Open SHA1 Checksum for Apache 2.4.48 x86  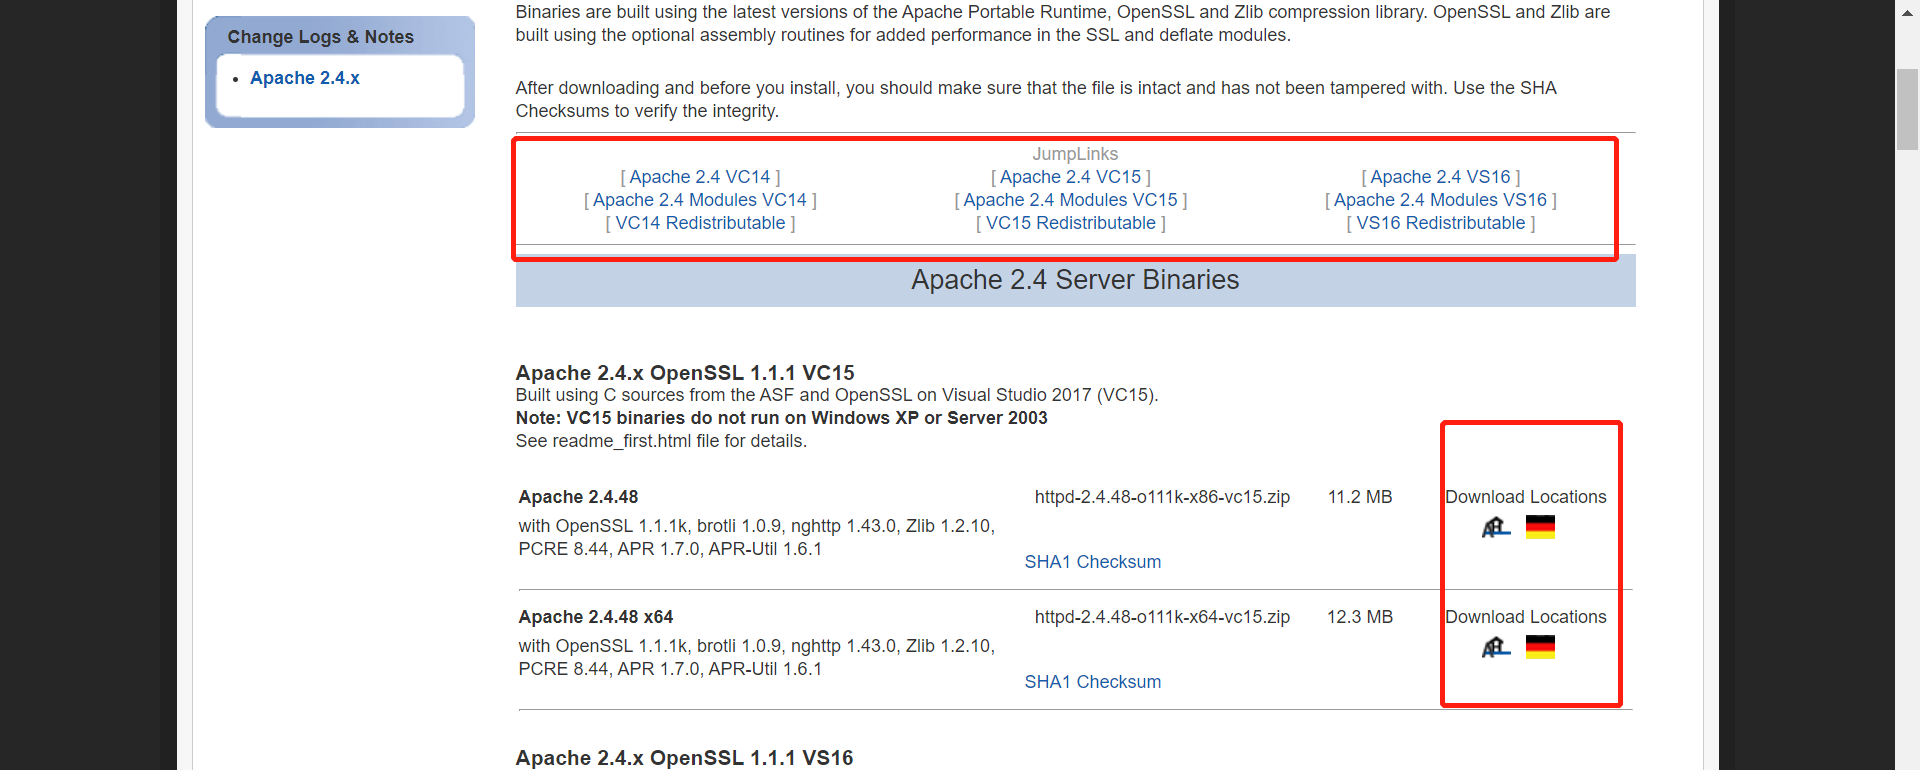[x=1093, y=562]
